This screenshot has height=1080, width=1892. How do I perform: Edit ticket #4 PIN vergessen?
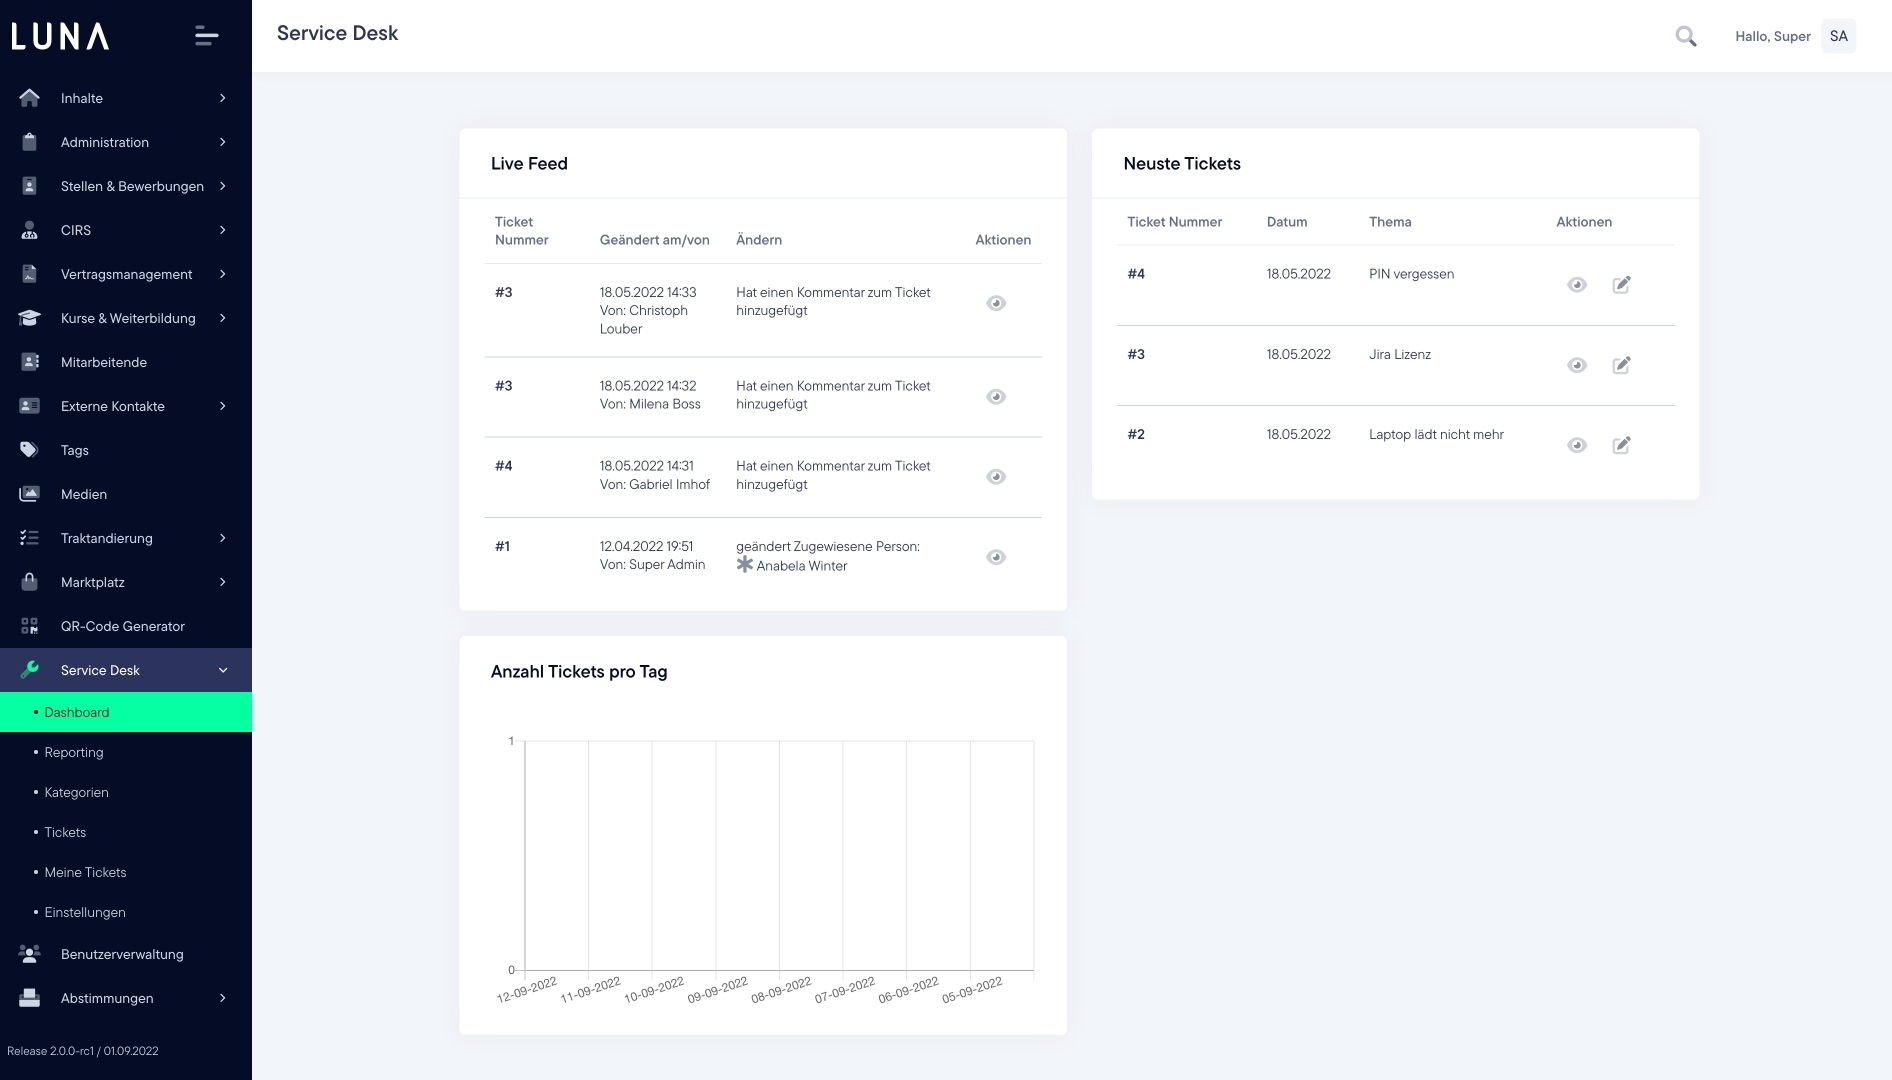pyautogui.click(x=1621, y=285)
